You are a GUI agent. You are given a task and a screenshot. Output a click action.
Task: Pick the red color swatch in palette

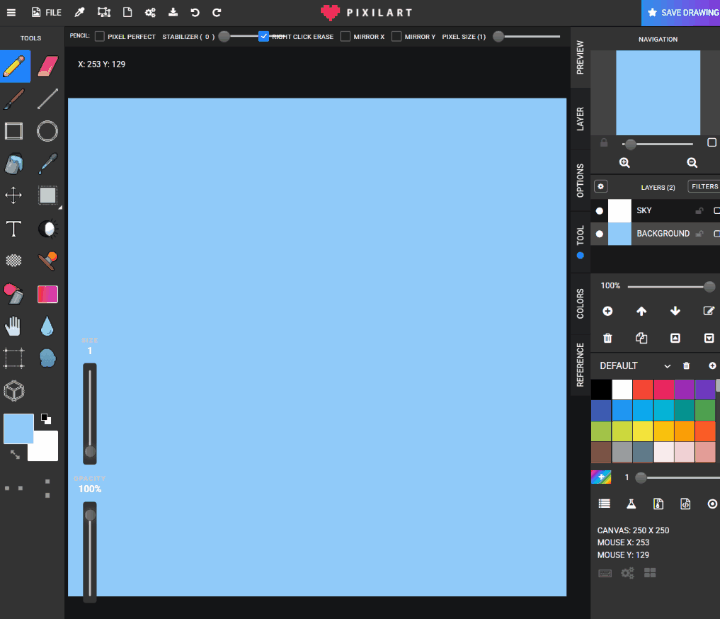[643, 389]
